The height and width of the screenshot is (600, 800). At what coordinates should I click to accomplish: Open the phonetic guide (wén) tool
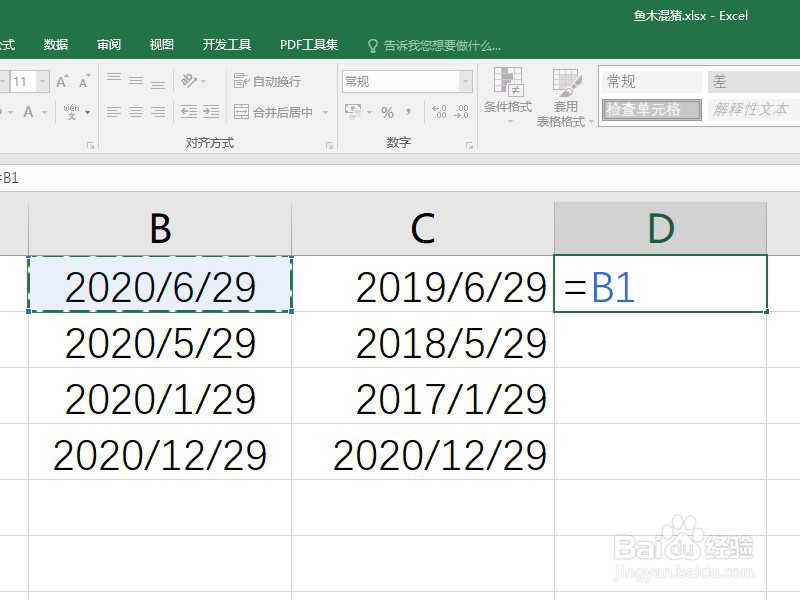pyautogui.click(x=72, y=112)
